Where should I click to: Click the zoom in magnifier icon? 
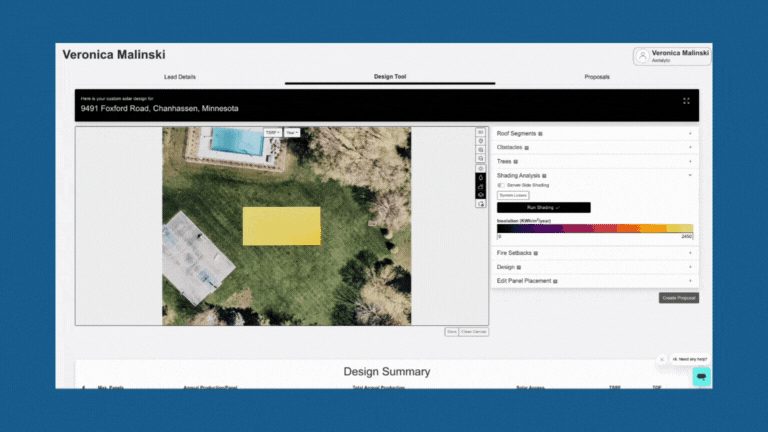pos(480,150)
